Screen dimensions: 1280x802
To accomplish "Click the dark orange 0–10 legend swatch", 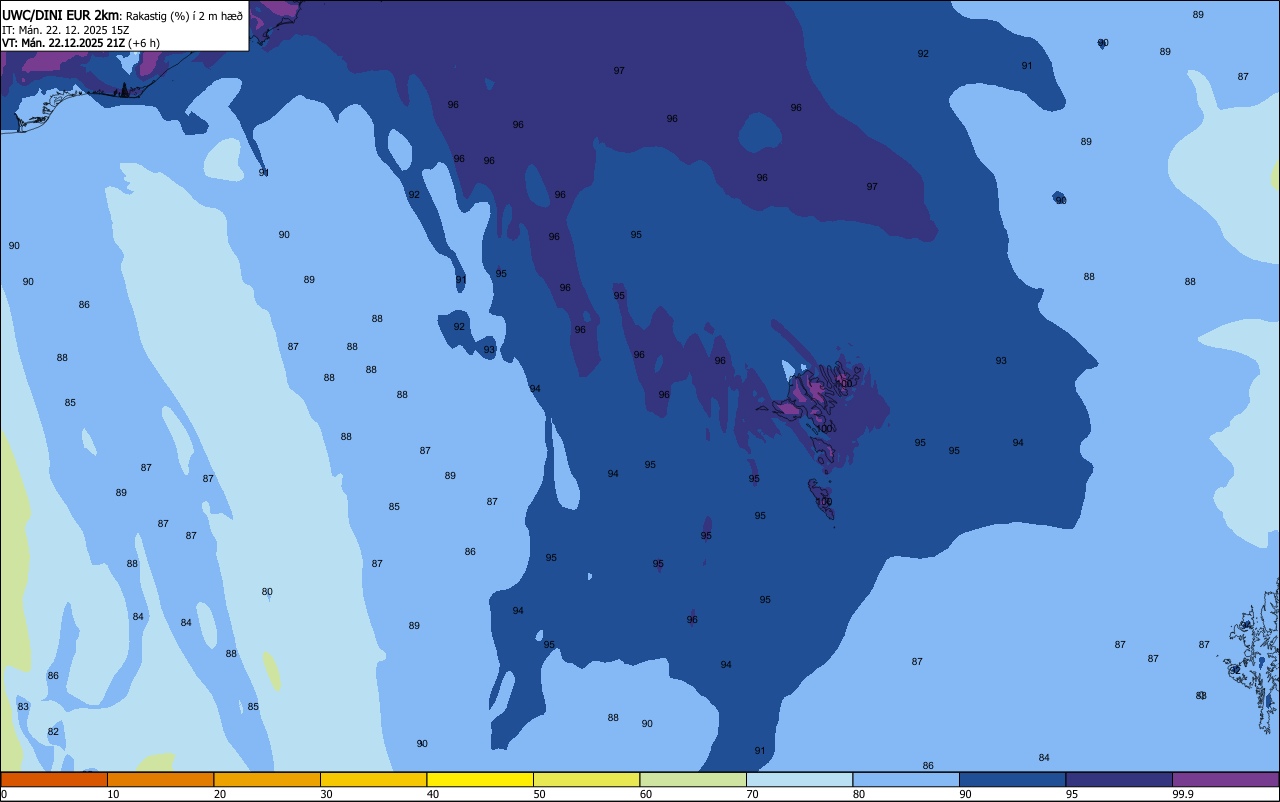I will coord(54,779).
